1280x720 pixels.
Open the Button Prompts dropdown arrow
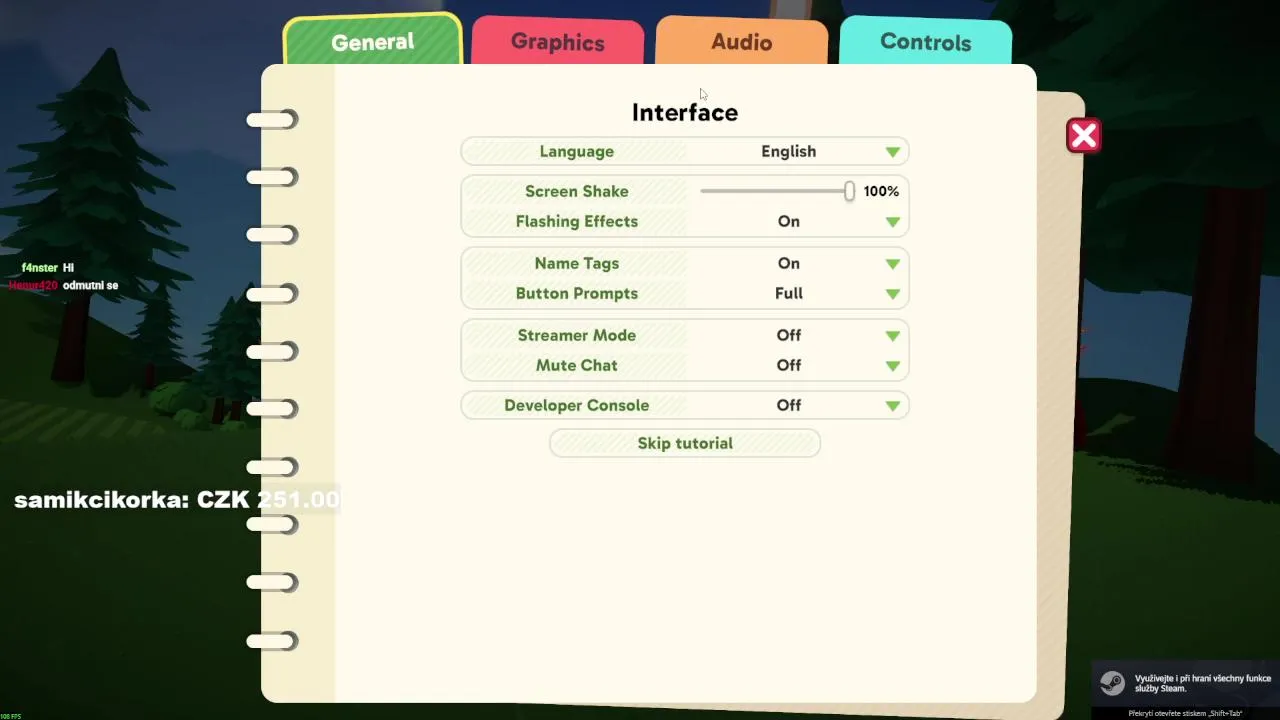893,294
